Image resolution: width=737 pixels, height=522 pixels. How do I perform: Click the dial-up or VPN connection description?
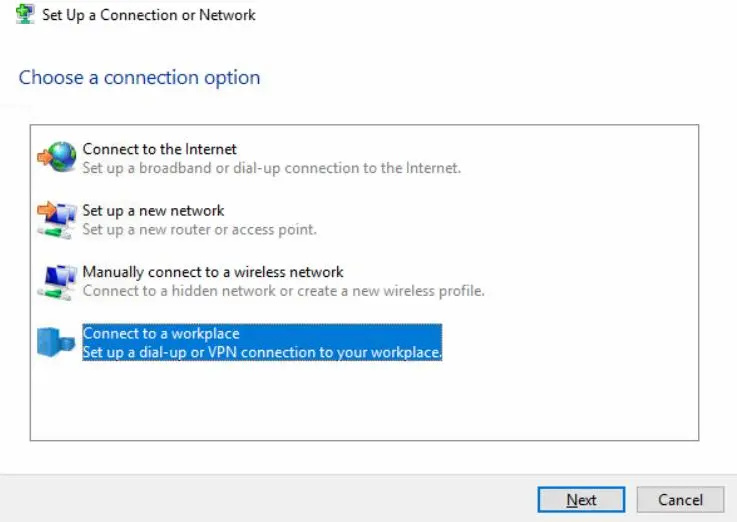[x=262, y=352]
